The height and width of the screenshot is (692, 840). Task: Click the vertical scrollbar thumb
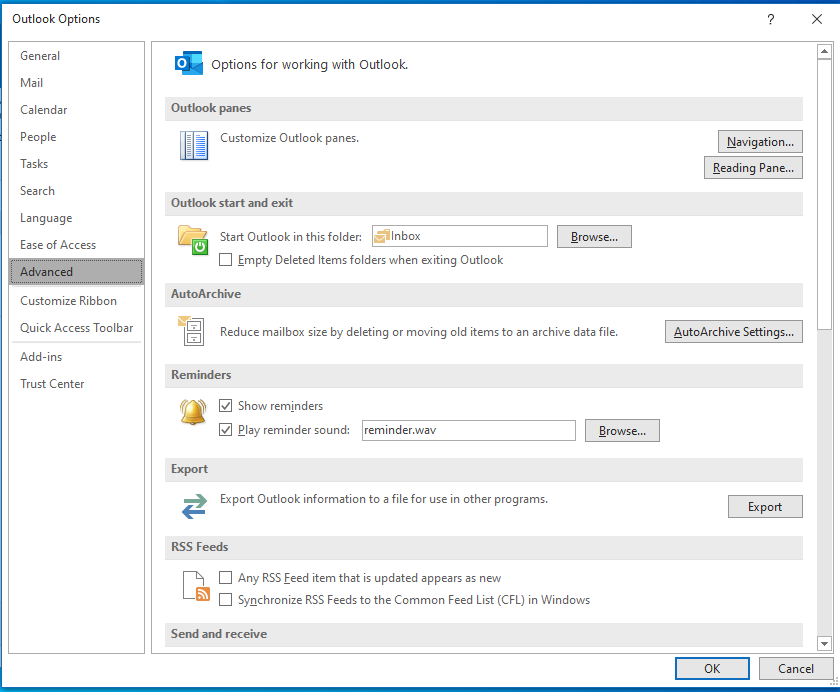(x=824, y=194)
